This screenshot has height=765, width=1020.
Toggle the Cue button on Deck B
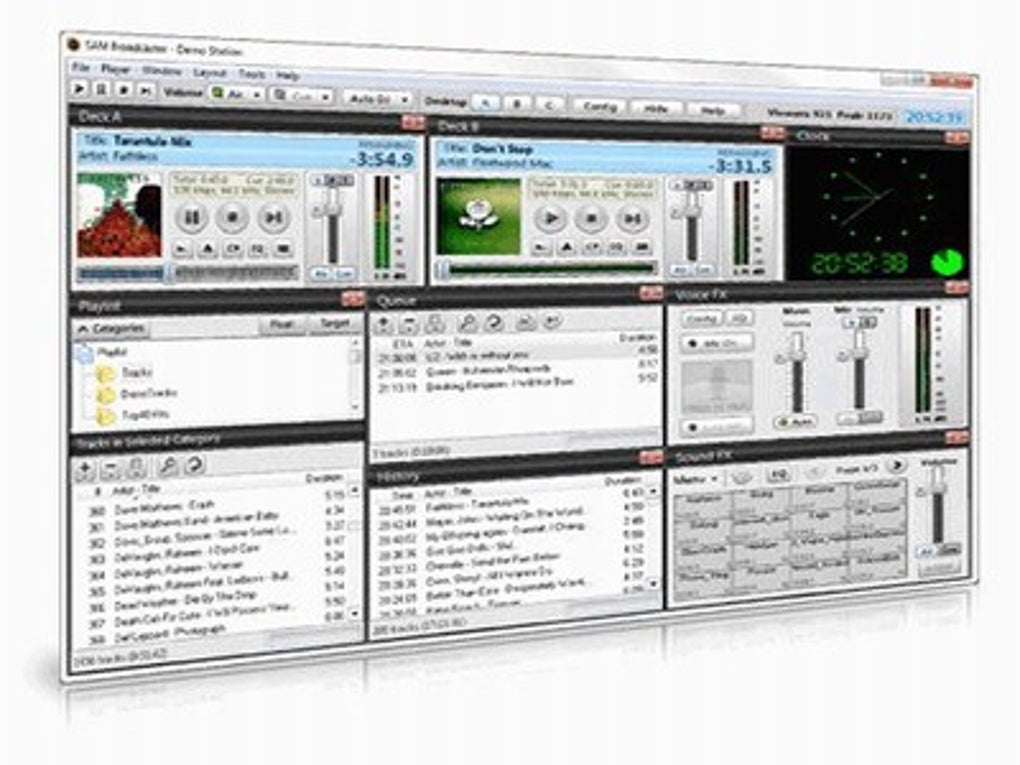click(x=703, y=269)
